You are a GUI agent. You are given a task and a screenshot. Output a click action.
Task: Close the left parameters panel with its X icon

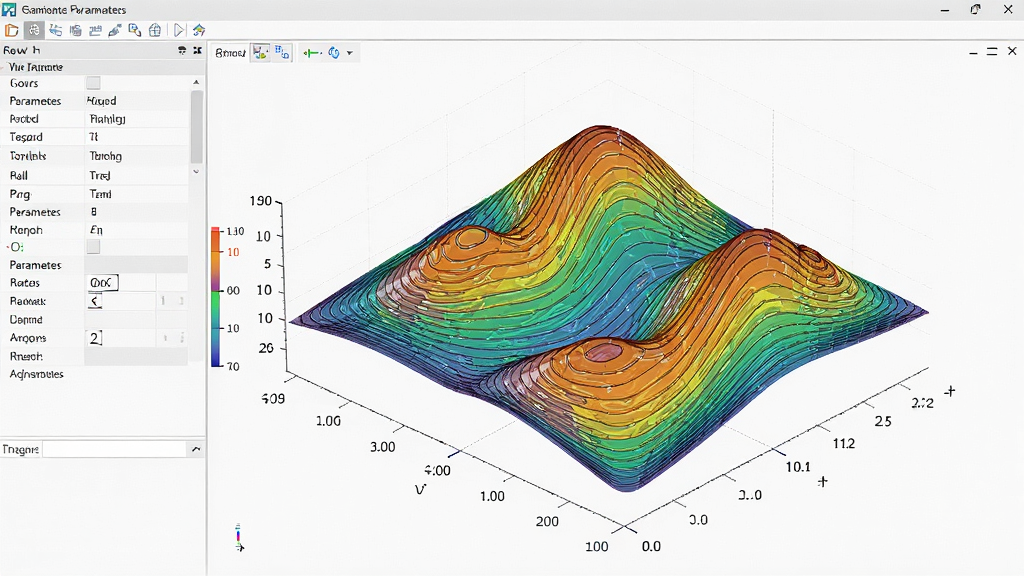pos(197,50)
